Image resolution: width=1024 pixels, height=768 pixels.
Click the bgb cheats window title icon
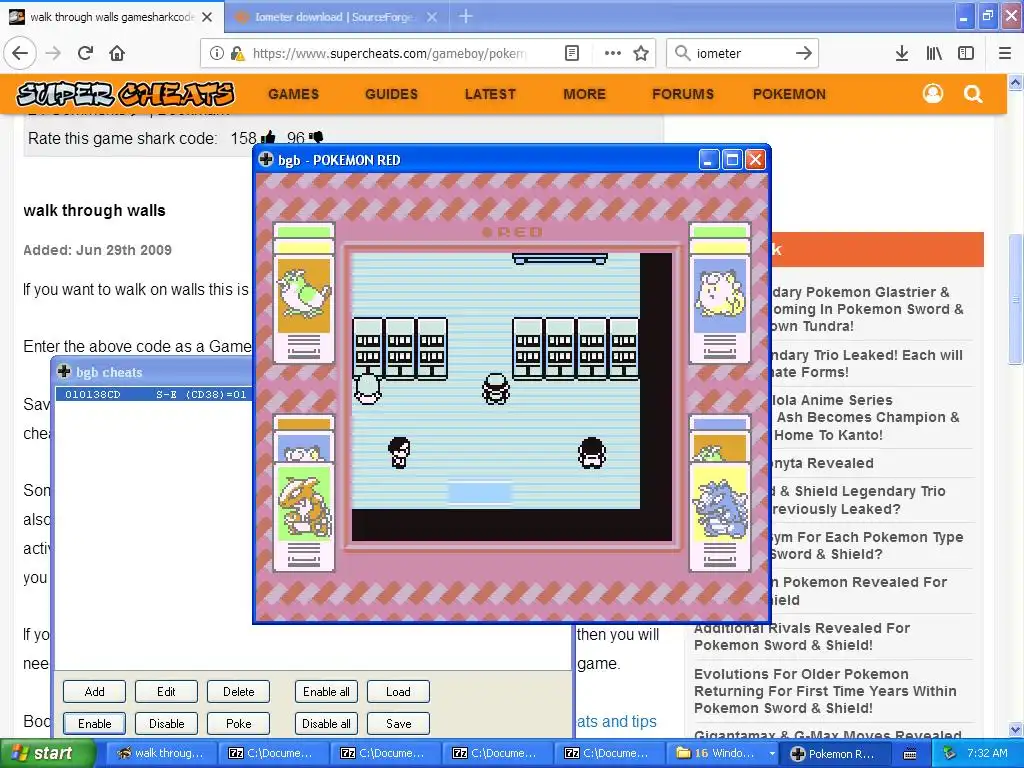click(64, 372)
